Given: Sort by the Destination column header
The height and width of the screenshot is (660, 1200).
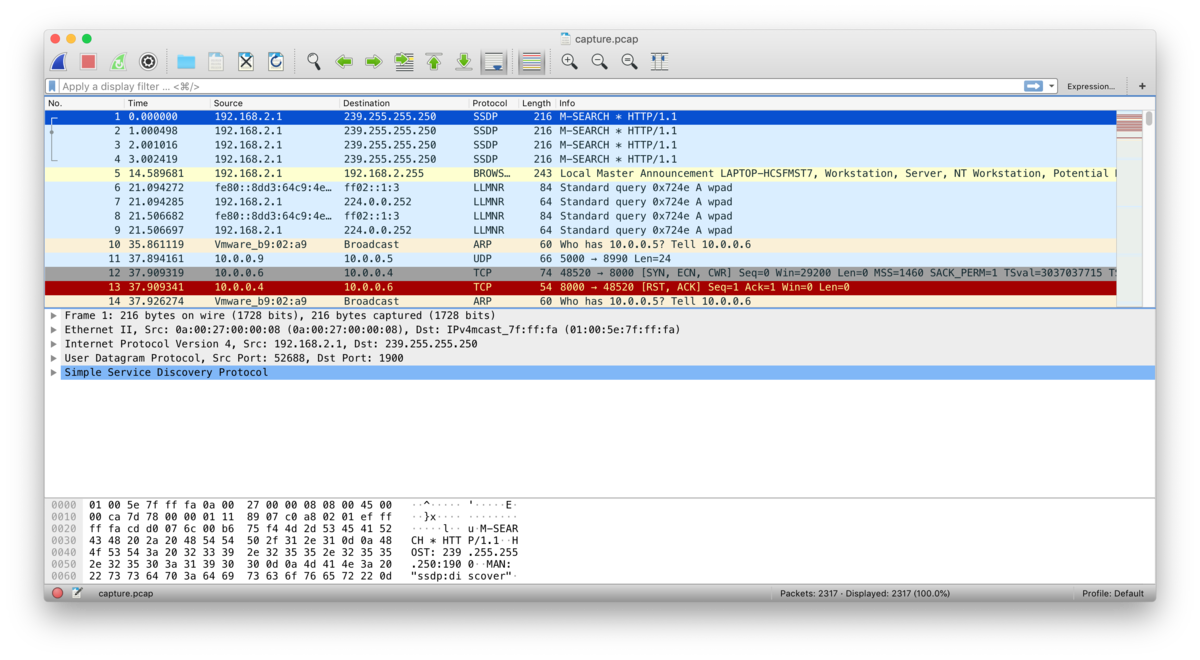Looking at the screenshot, I should 405,103.
